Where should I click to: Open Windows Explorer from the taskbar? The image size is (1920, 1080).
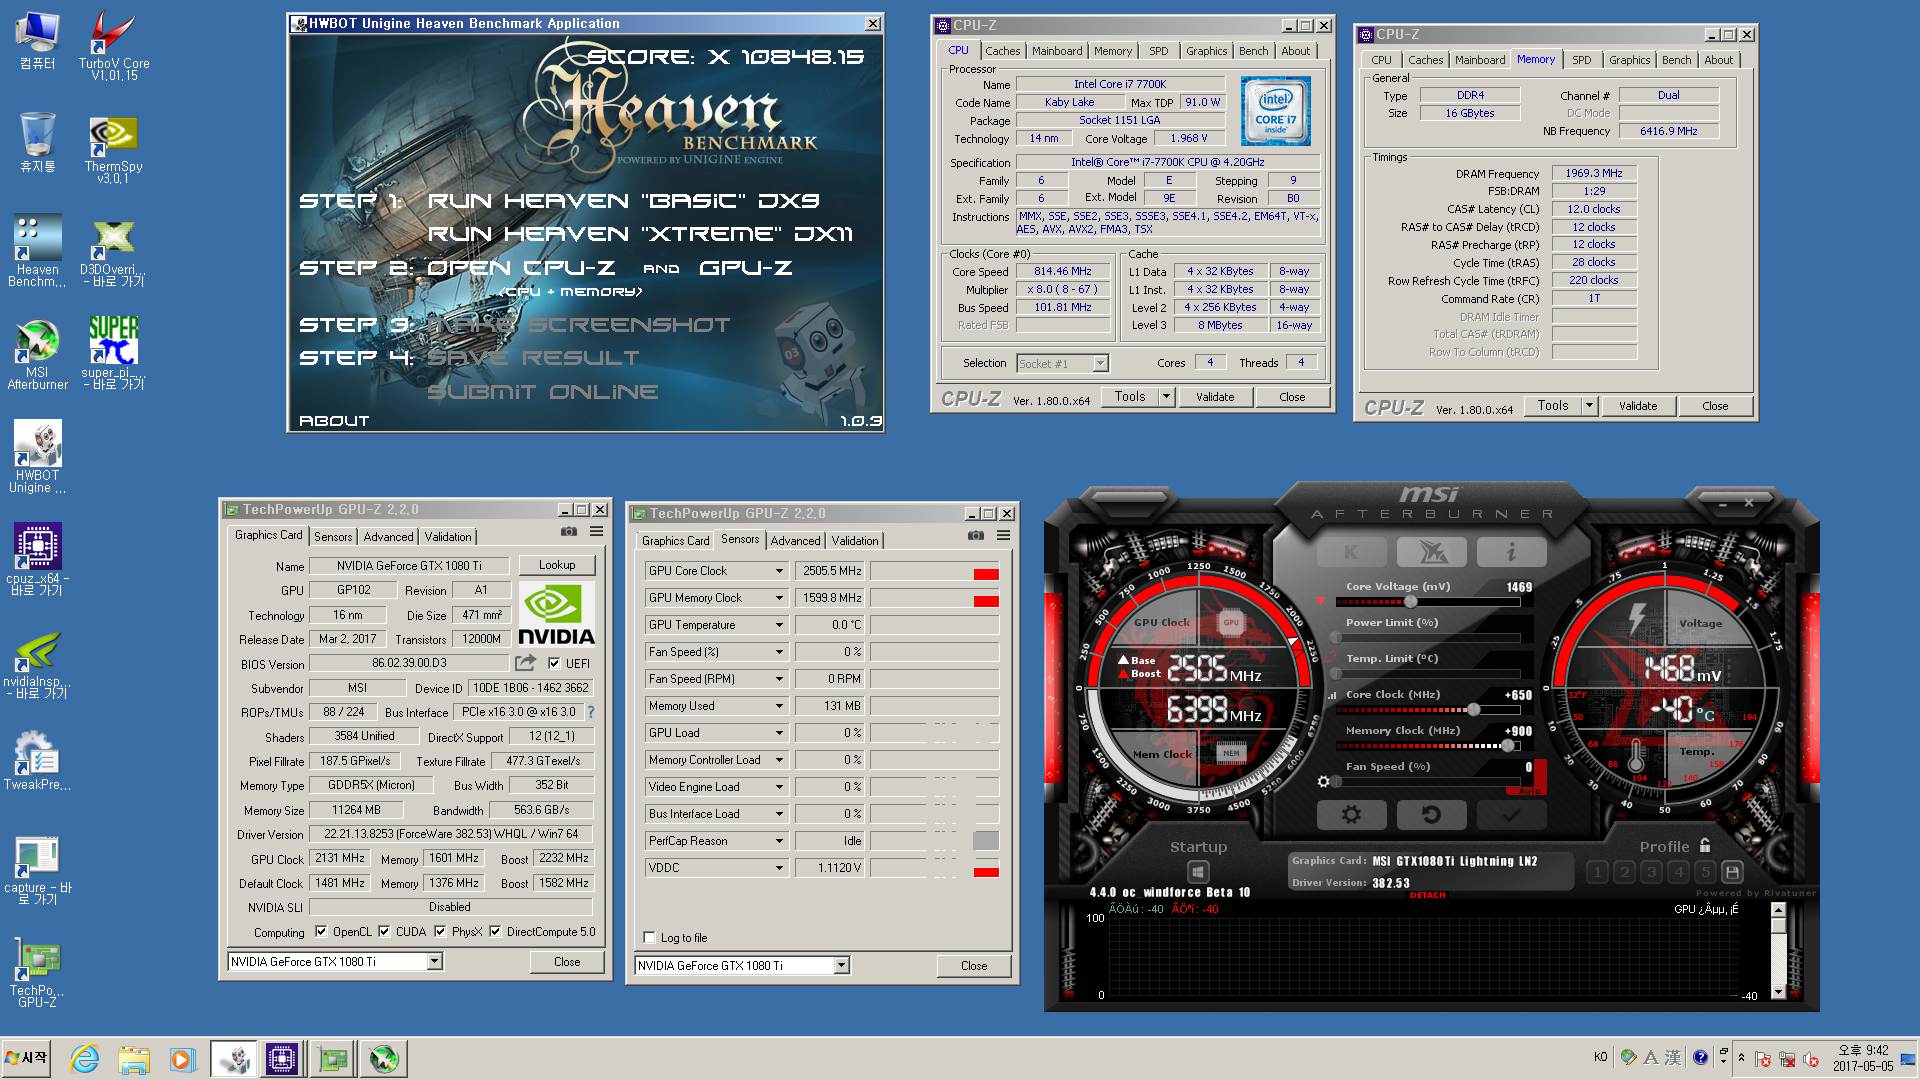click(x=134, y=1059)
